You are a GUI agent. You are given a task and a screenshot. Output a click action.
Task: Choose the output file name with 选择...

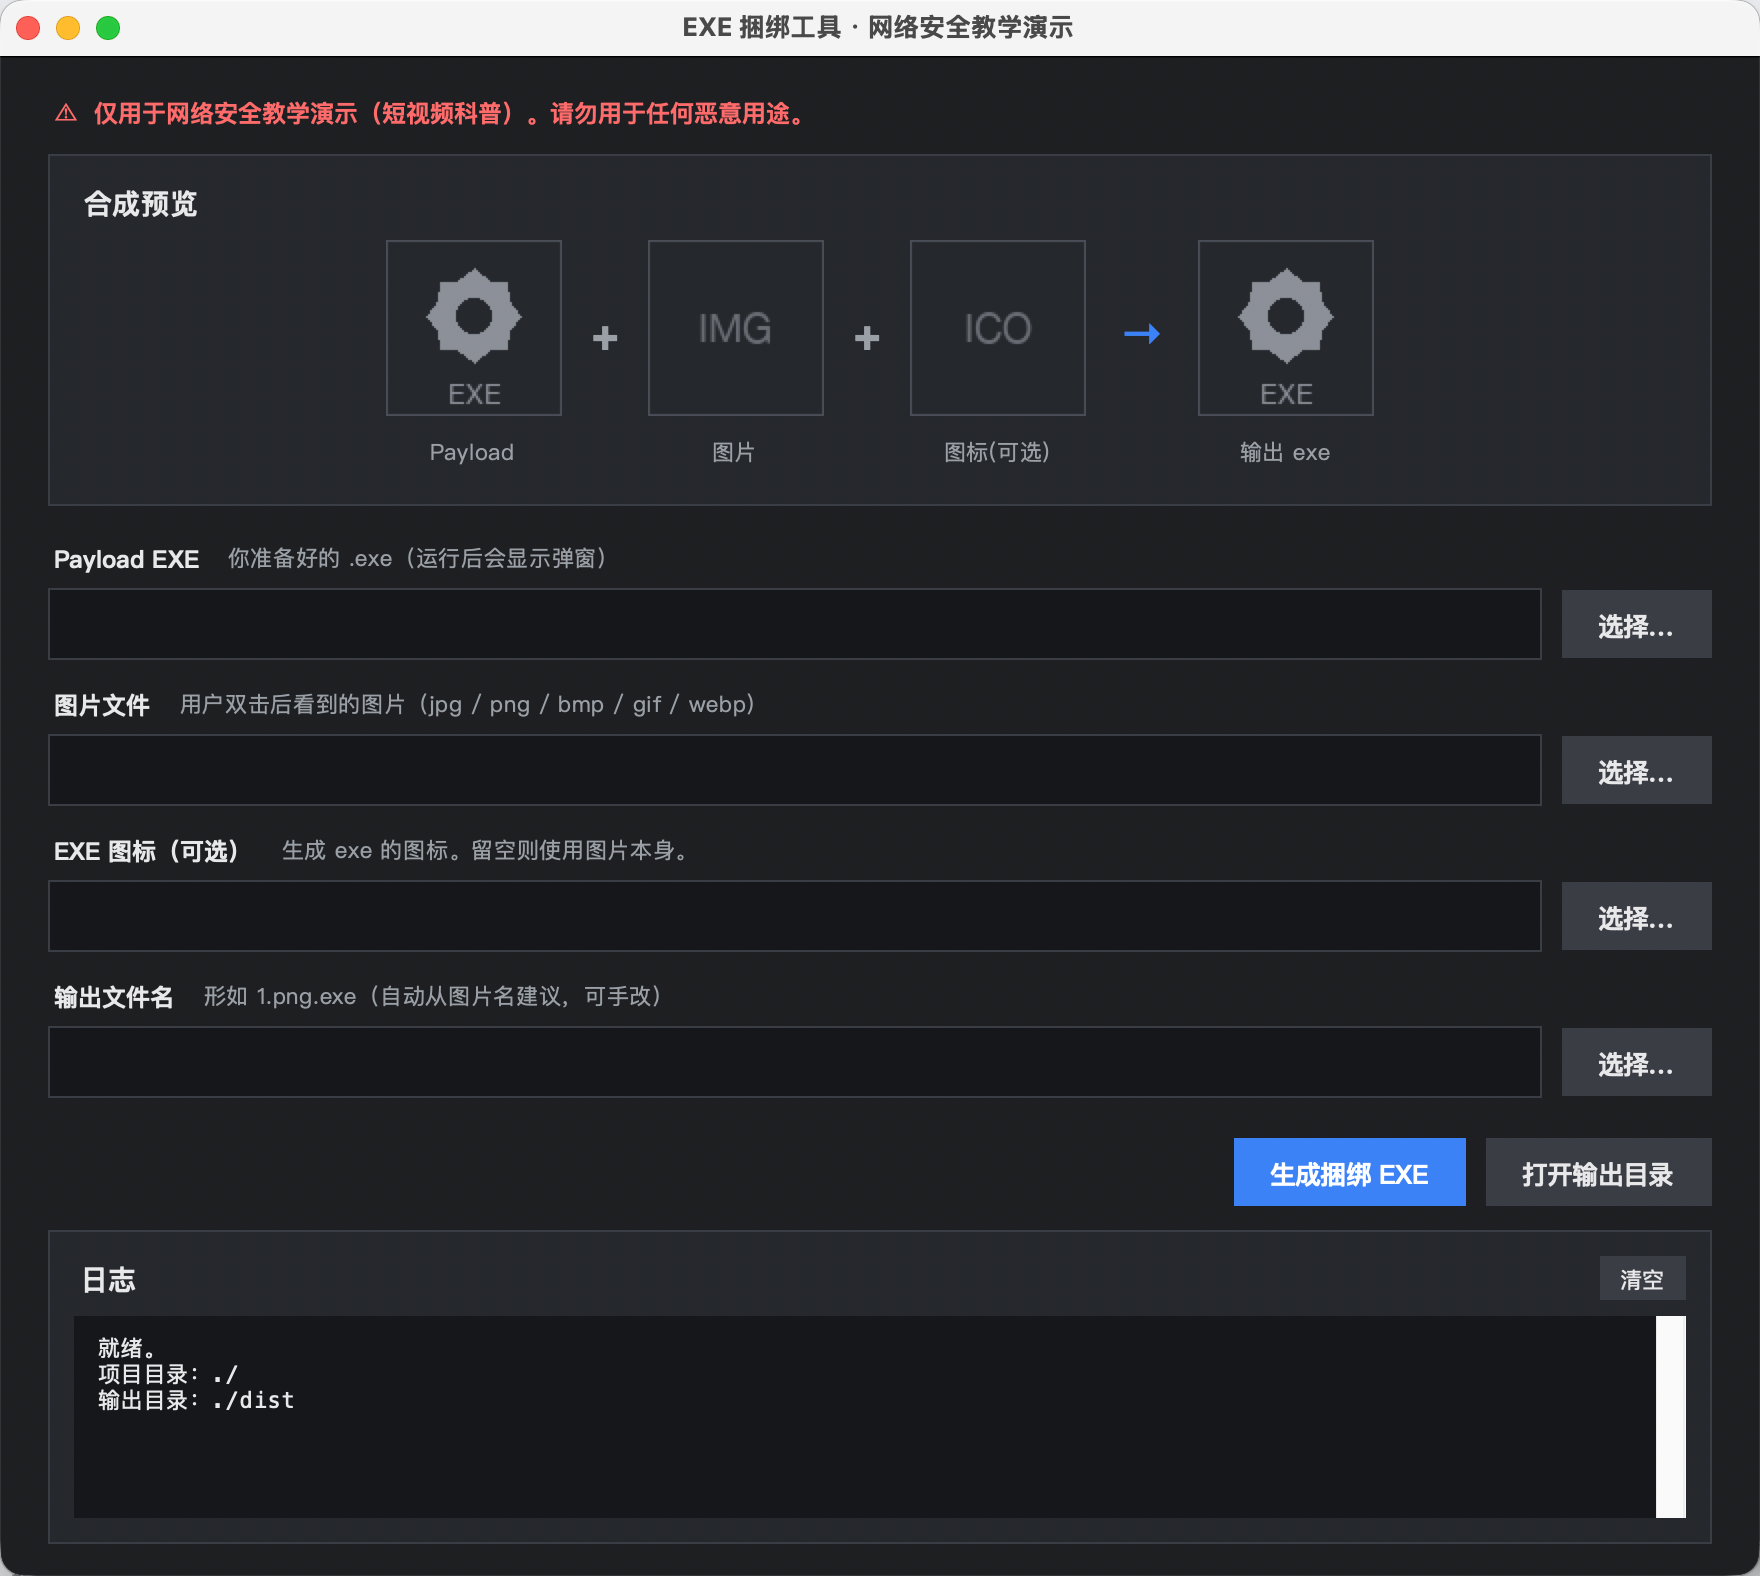(x=1636, y=1062)
